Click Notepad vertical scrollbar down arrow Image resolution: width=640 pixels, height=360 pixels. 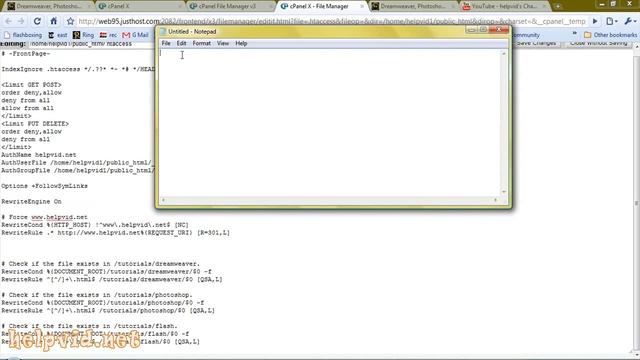point(504,192)
